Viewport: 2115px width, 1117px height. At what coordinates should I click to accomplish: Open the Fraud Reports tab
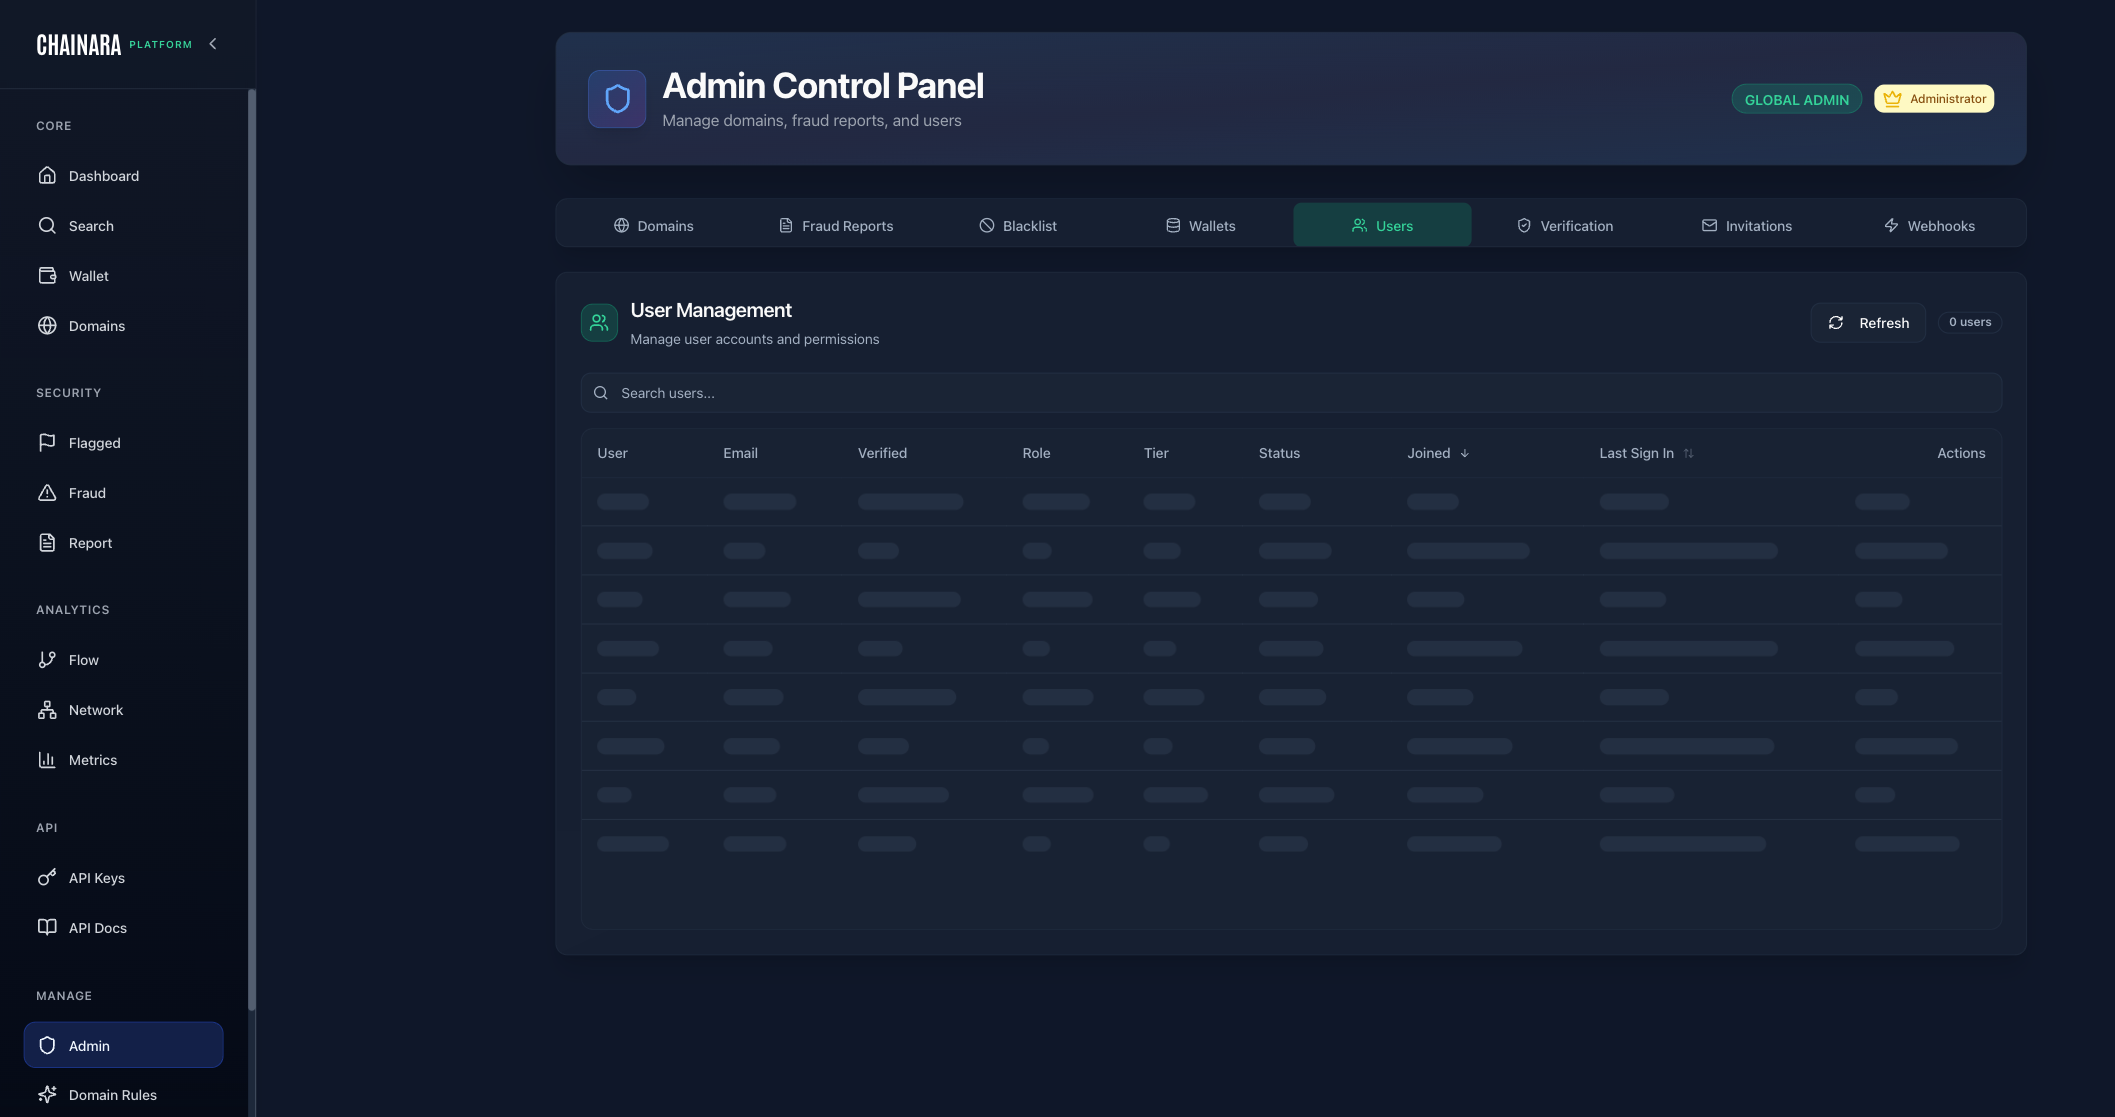coord(836,225)
